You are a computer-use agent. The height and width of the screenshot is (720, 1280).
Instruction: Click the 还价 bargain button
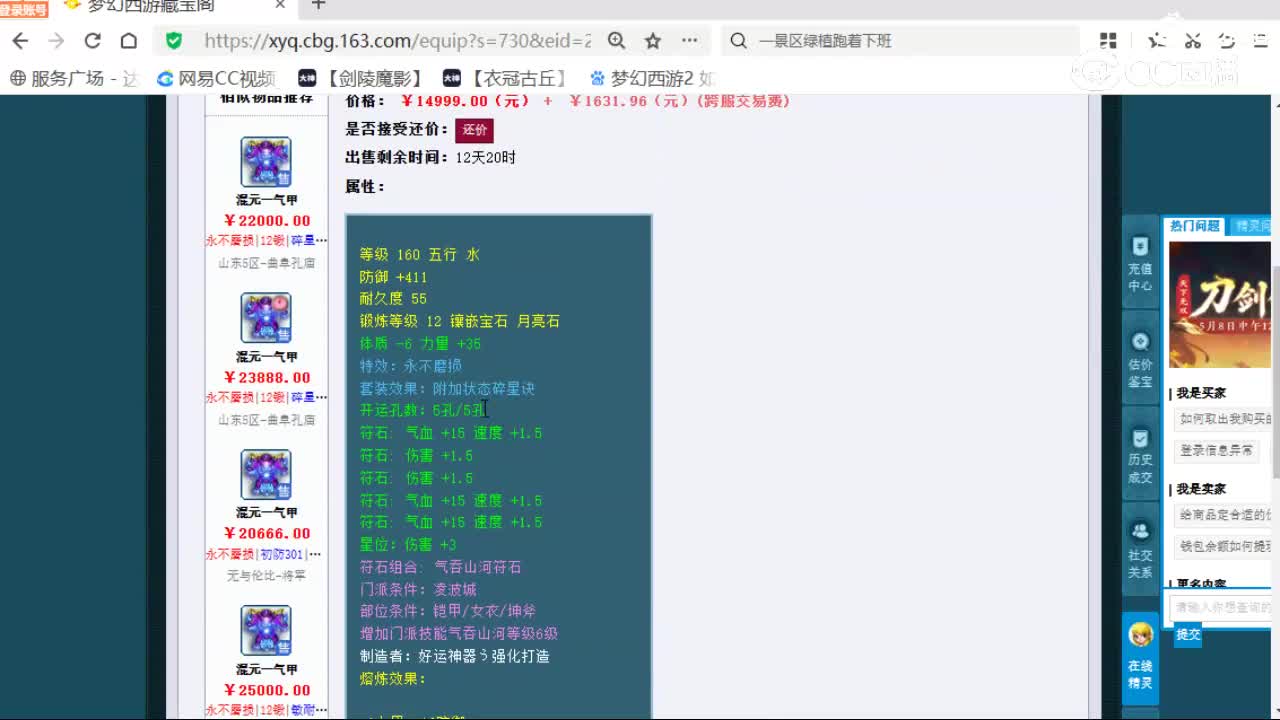pyautogui.click(x=474, y=130)
